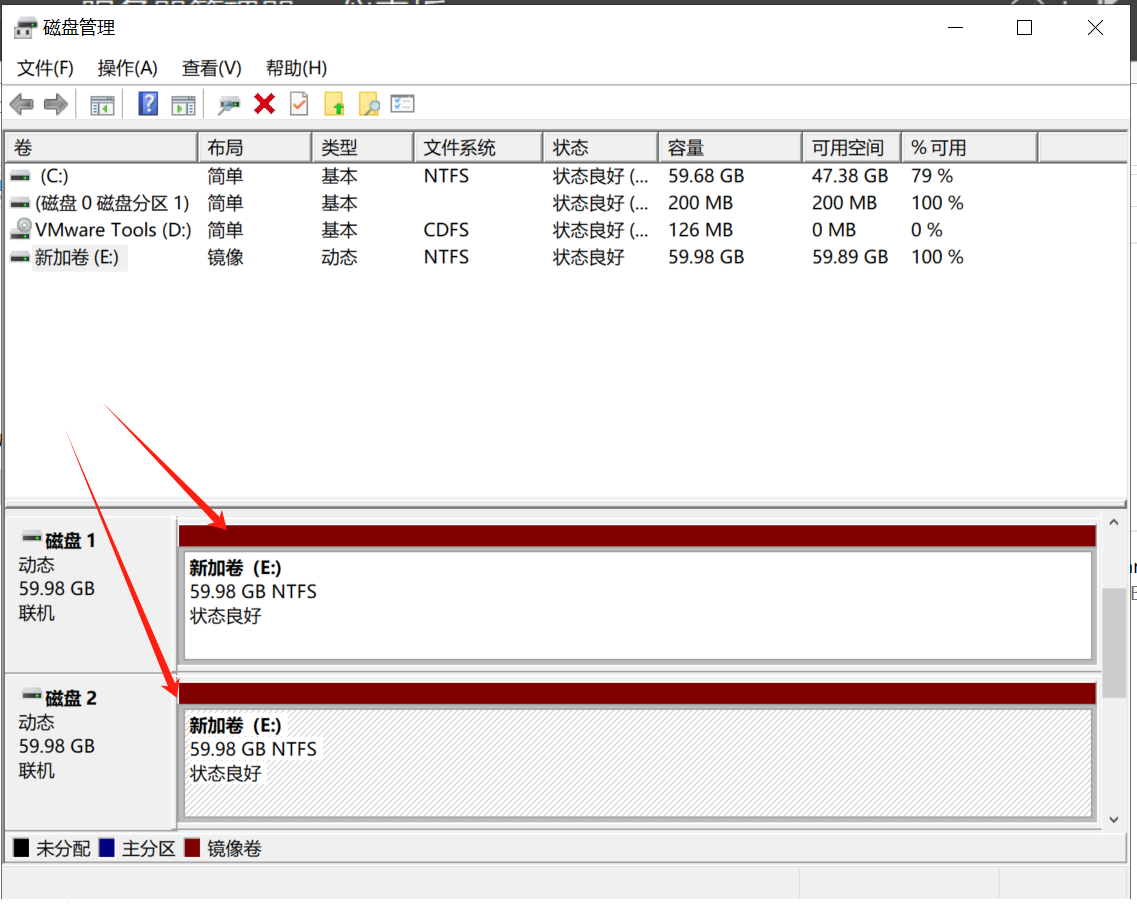Toggle the action pane toolbar icon
Viewport: 1137px width, 904px height.
click(183, 105)
